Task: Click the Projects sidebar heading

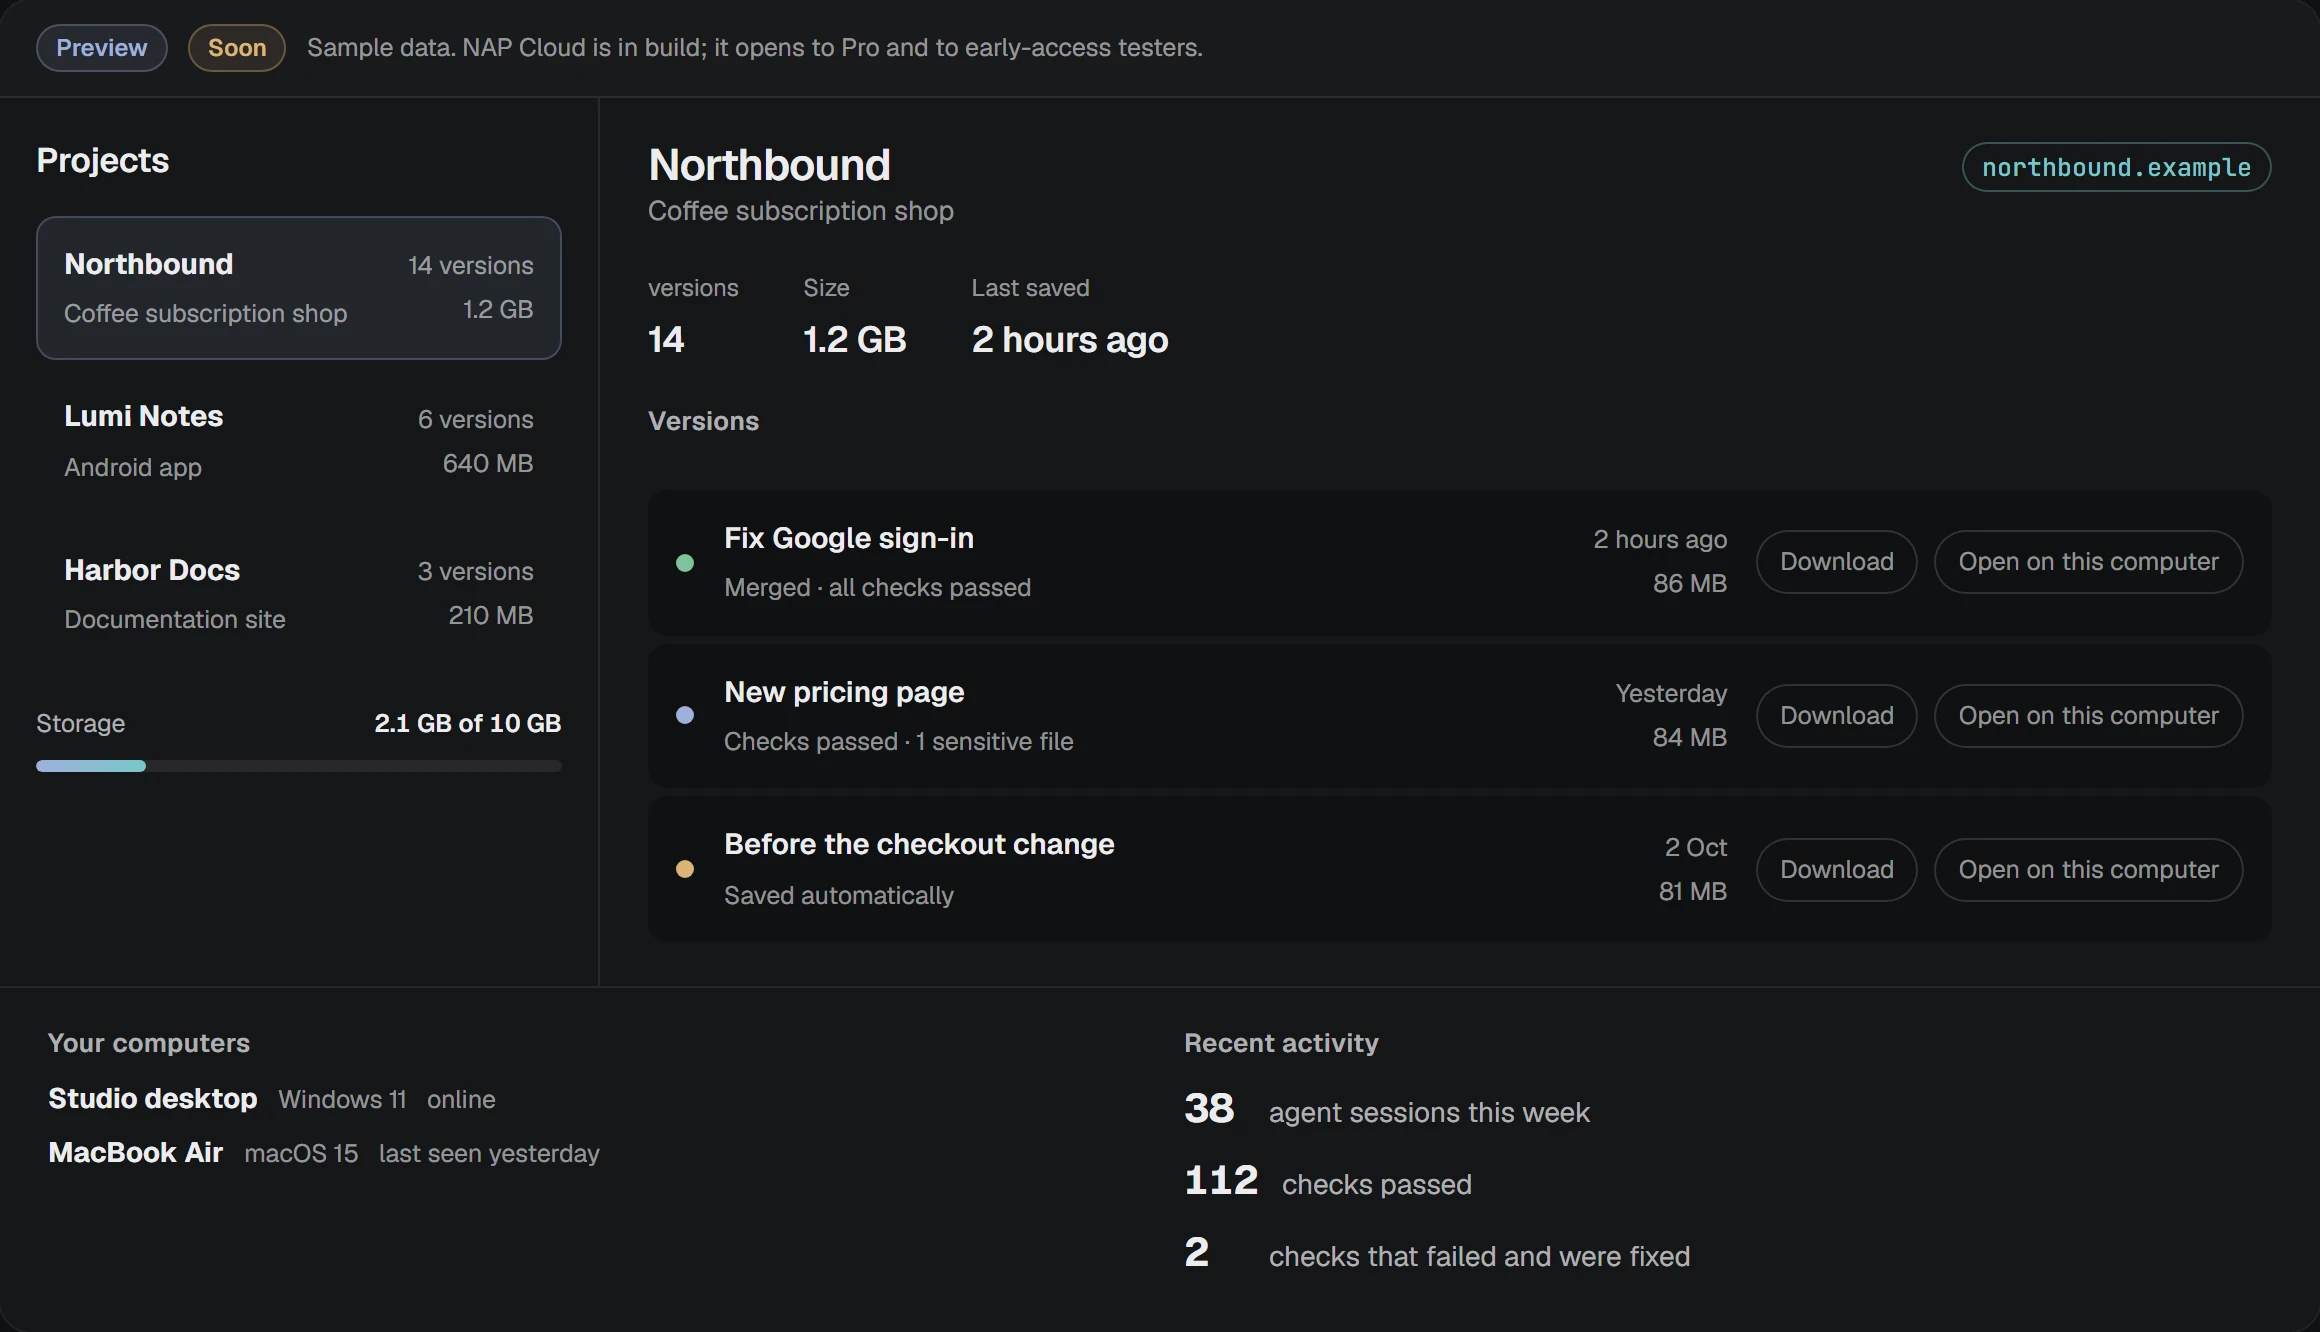Action: tap(103, 160)
